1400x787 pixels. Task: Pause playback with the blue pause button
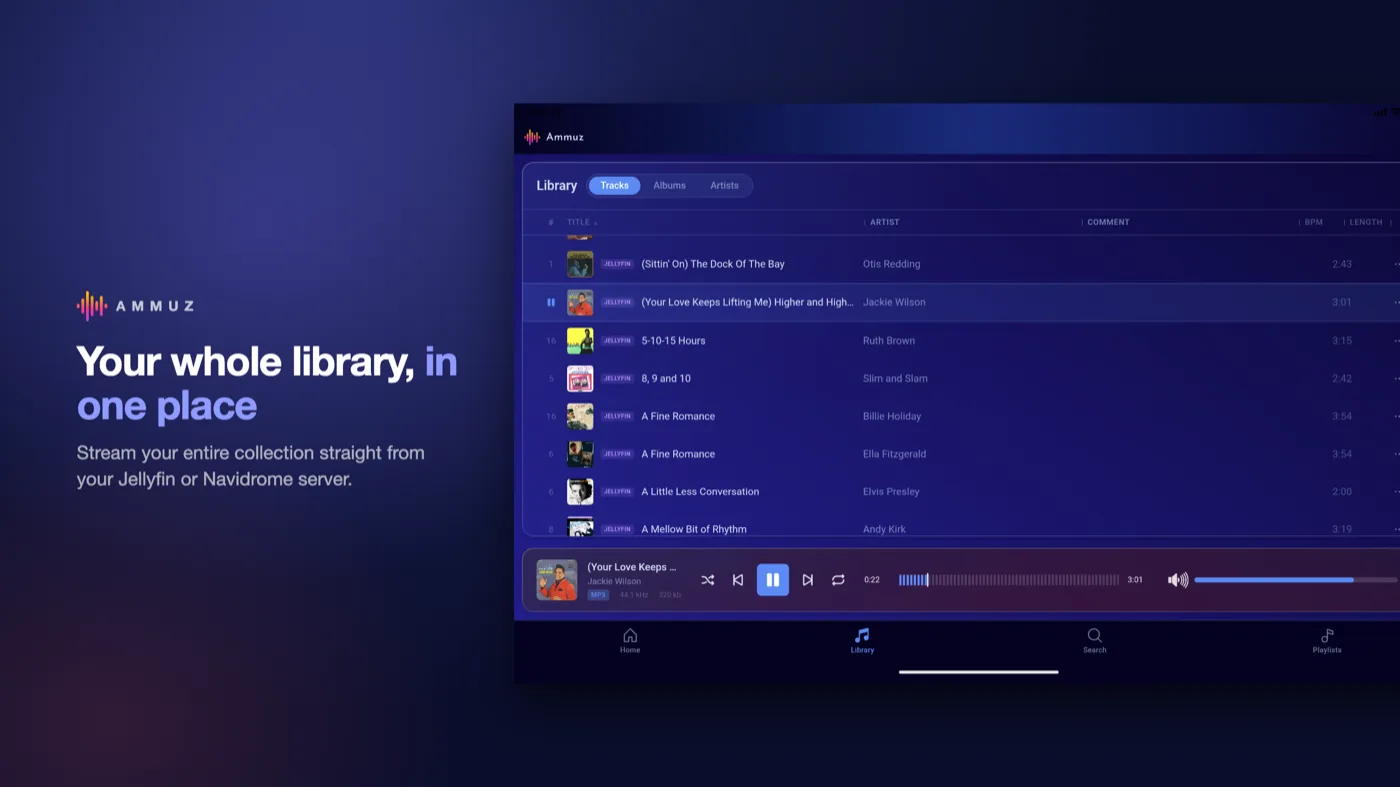772,580
